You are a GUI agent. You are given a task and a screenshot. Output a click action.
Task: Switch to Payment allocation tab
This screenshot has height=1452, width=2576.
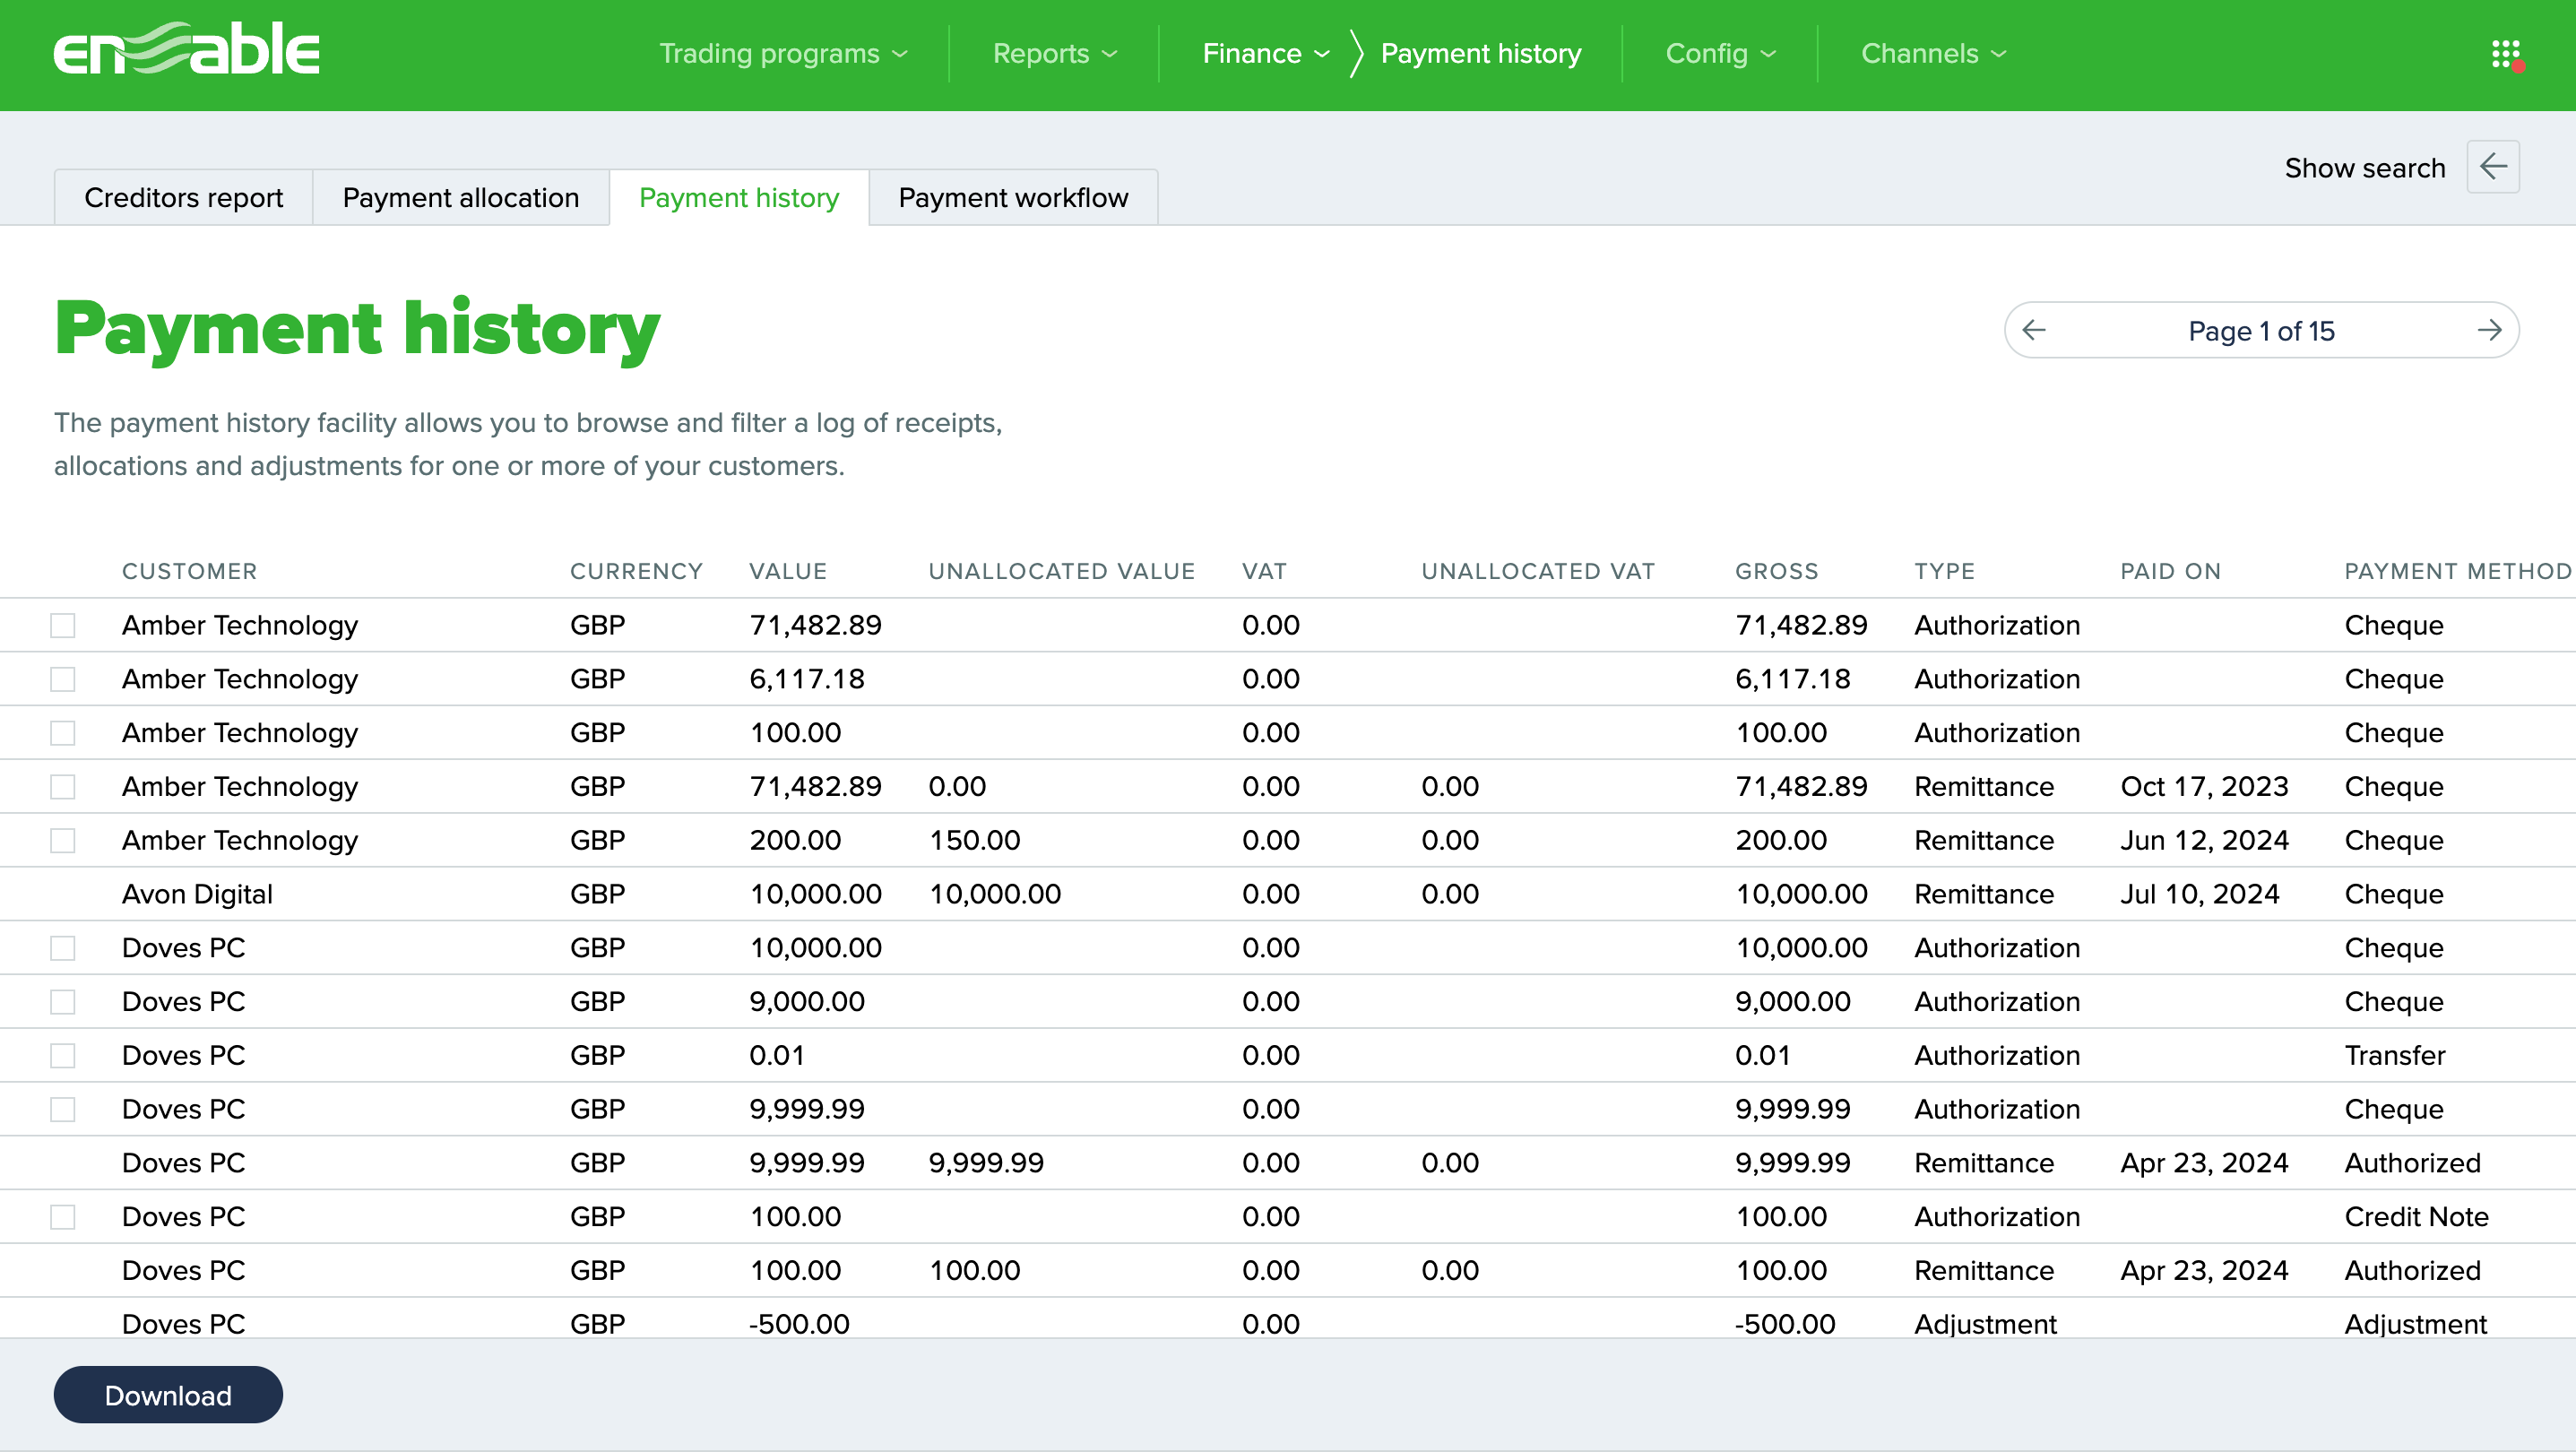(461, 198)
